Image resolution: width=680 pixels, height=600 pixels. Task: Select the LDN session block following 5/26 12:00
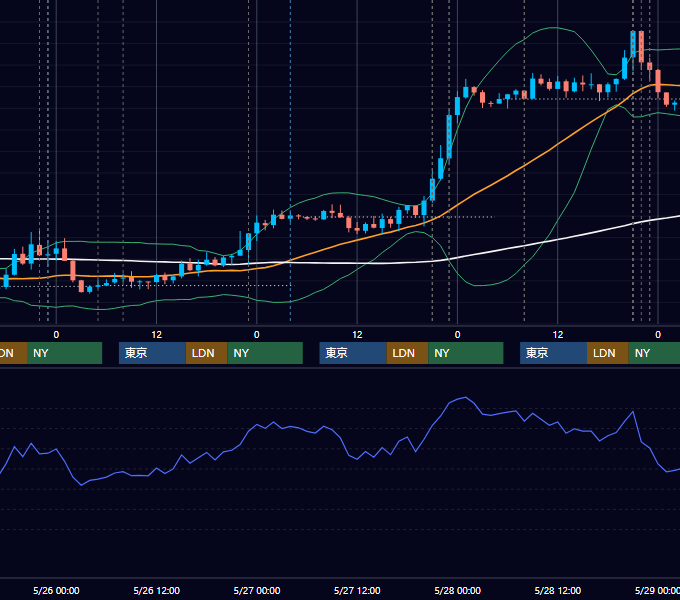coord(206,353)
